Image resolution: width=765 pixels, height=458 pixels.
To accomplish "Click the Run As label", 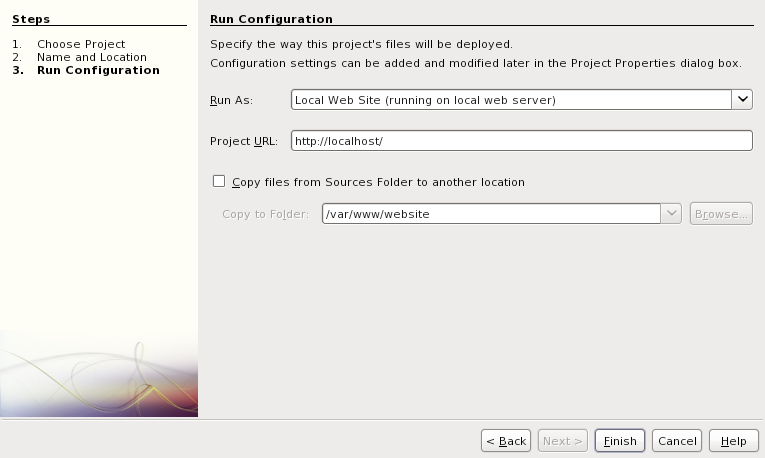I will [x=231, y=100].
